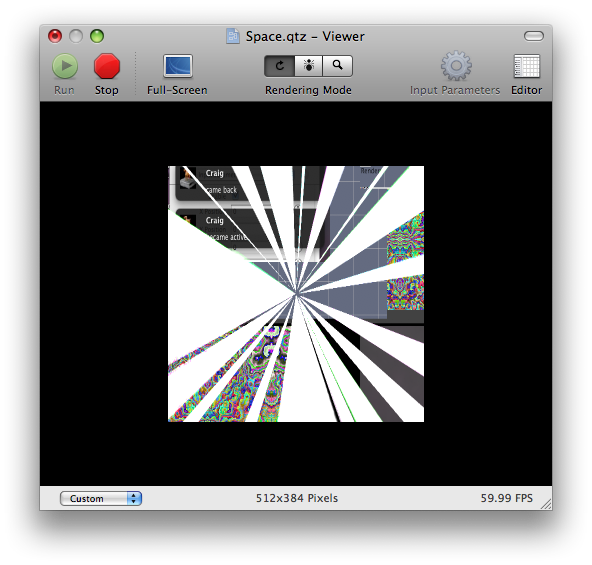Stop the composition with the red octagon
This screenshot has height=565, width=592.
(107, 66)
